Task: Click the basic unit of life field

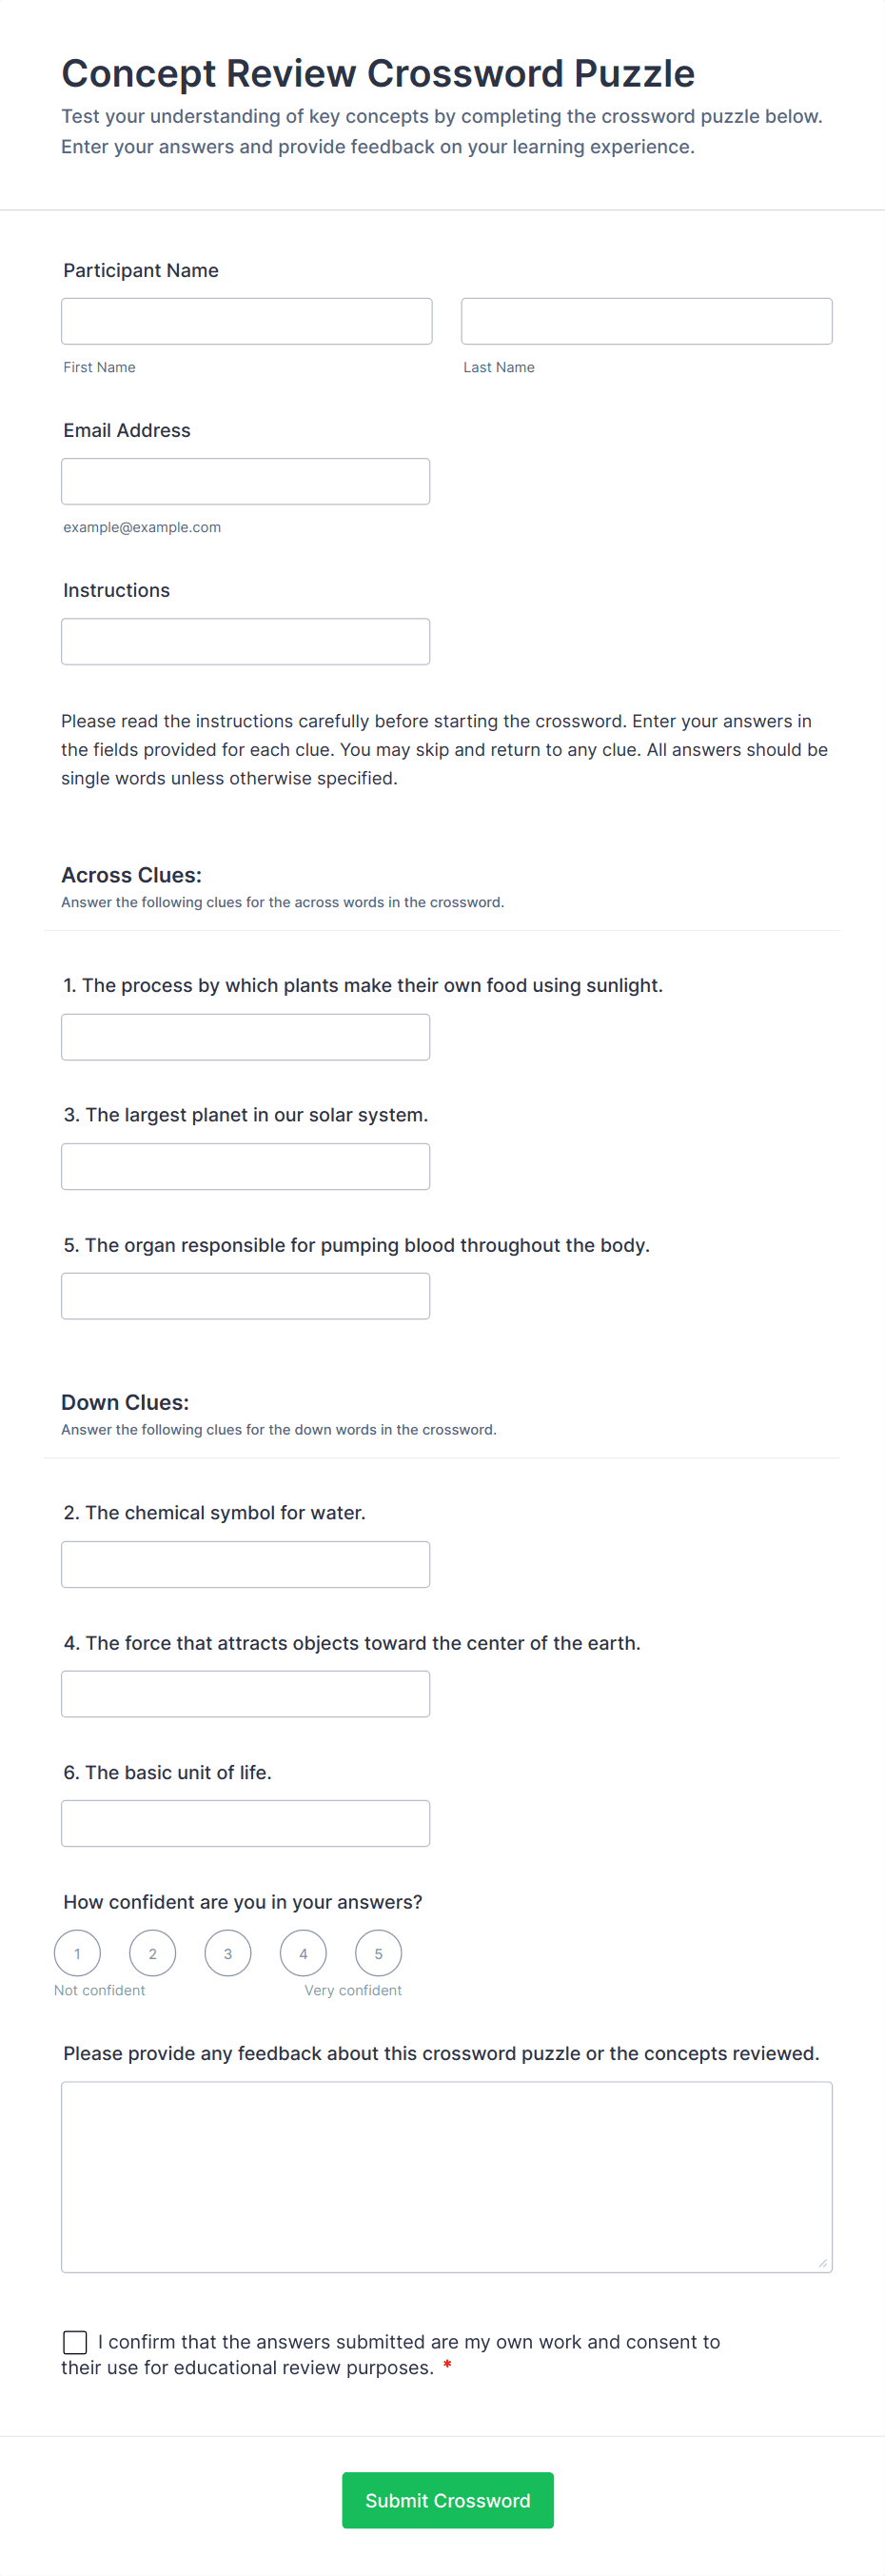Action: point(245,1823)
